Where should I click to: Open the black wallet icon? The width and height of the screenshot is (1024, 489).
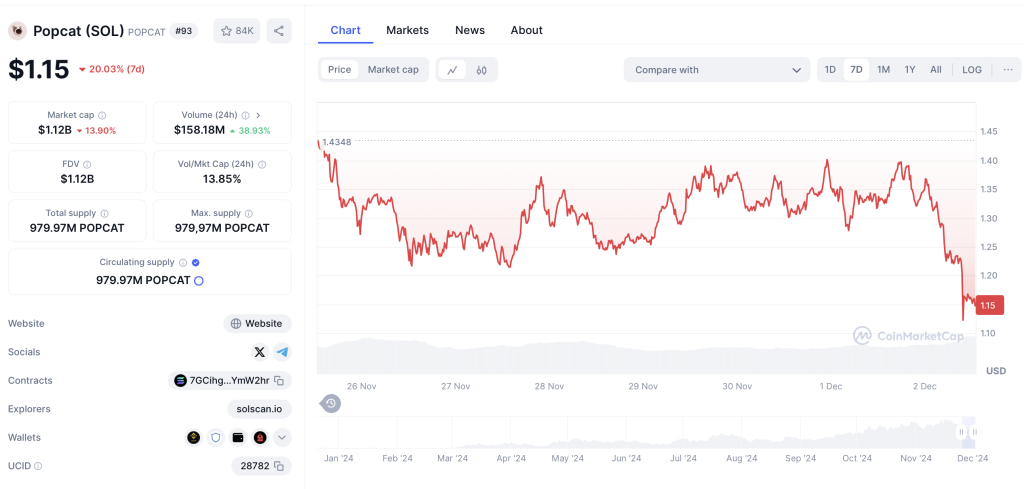coord(238,437)
